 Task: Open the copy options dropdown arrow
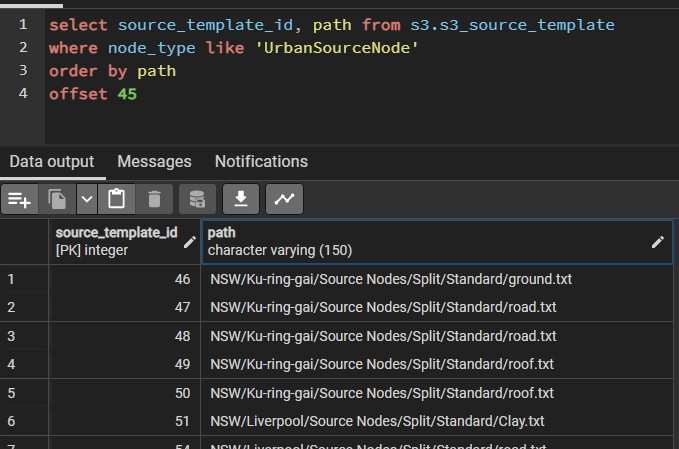click(87, 199)
